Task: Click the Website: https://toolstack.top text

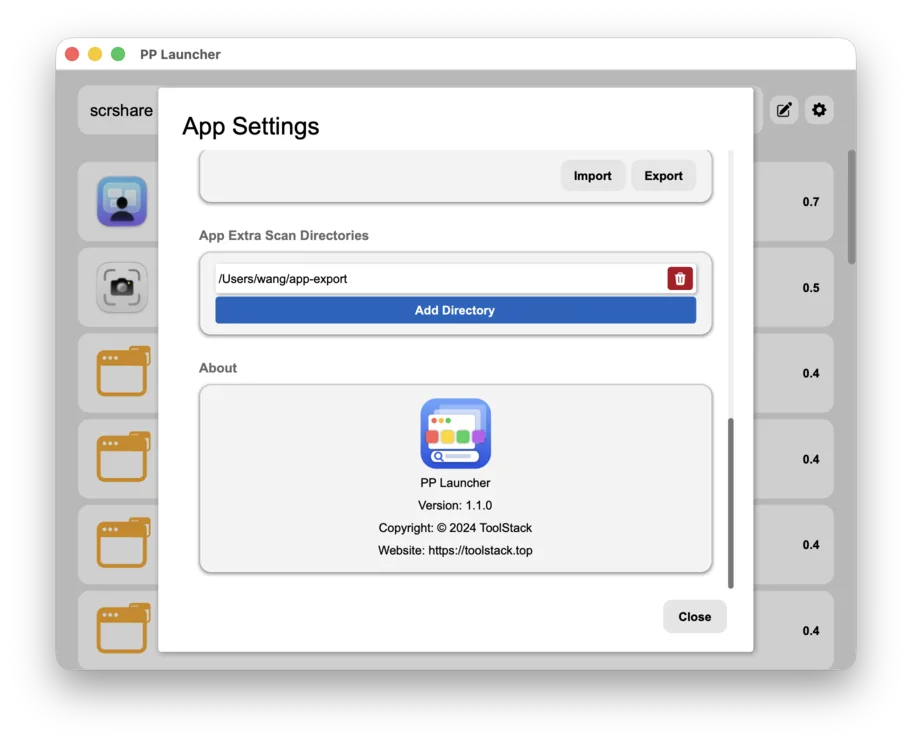Action: (455, 550)
